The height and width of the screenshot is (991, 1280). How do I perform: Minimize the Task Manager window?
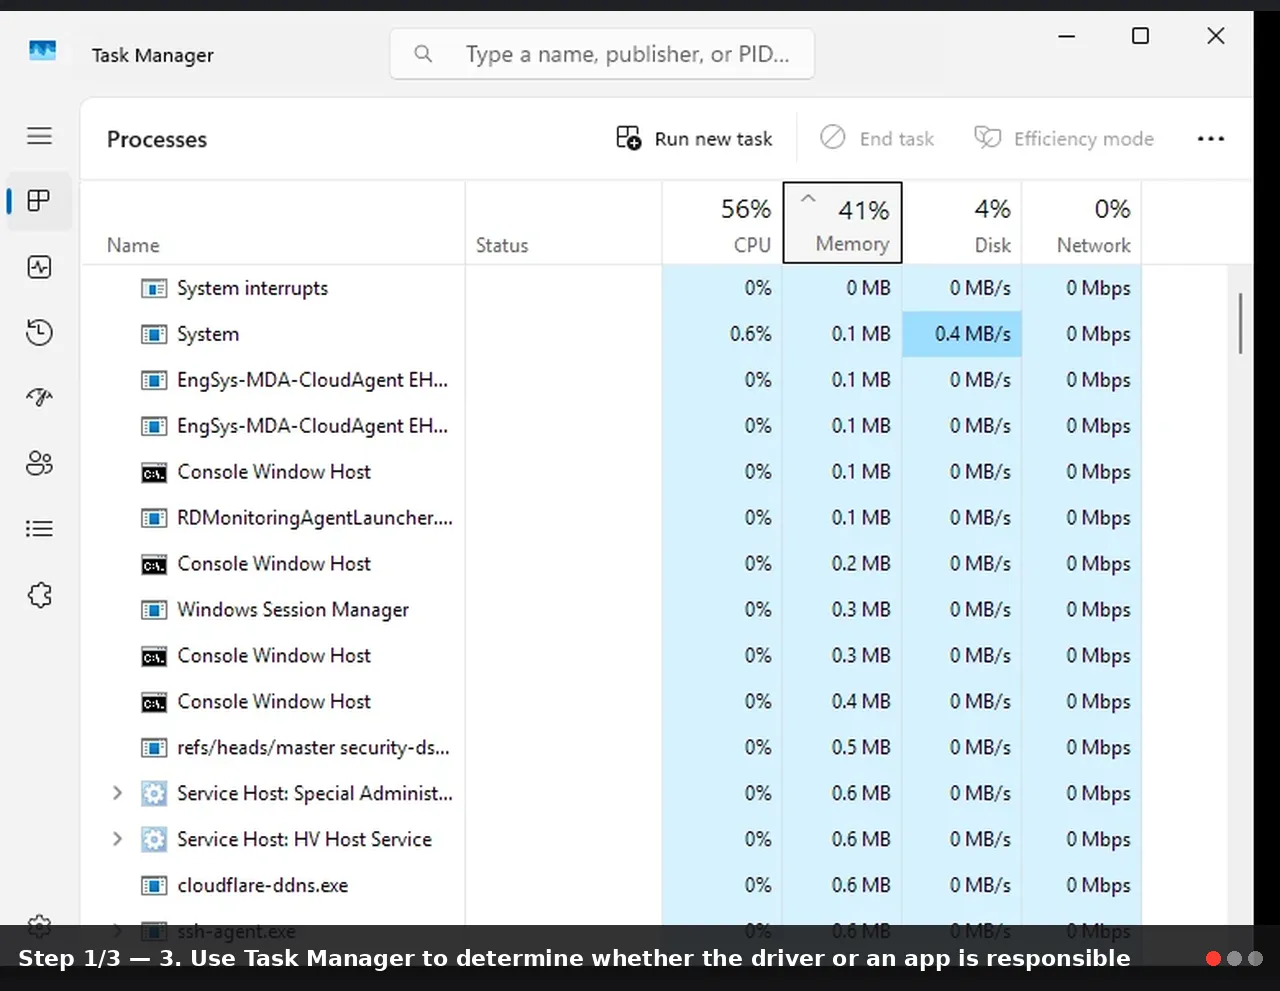pos(1067,36)
